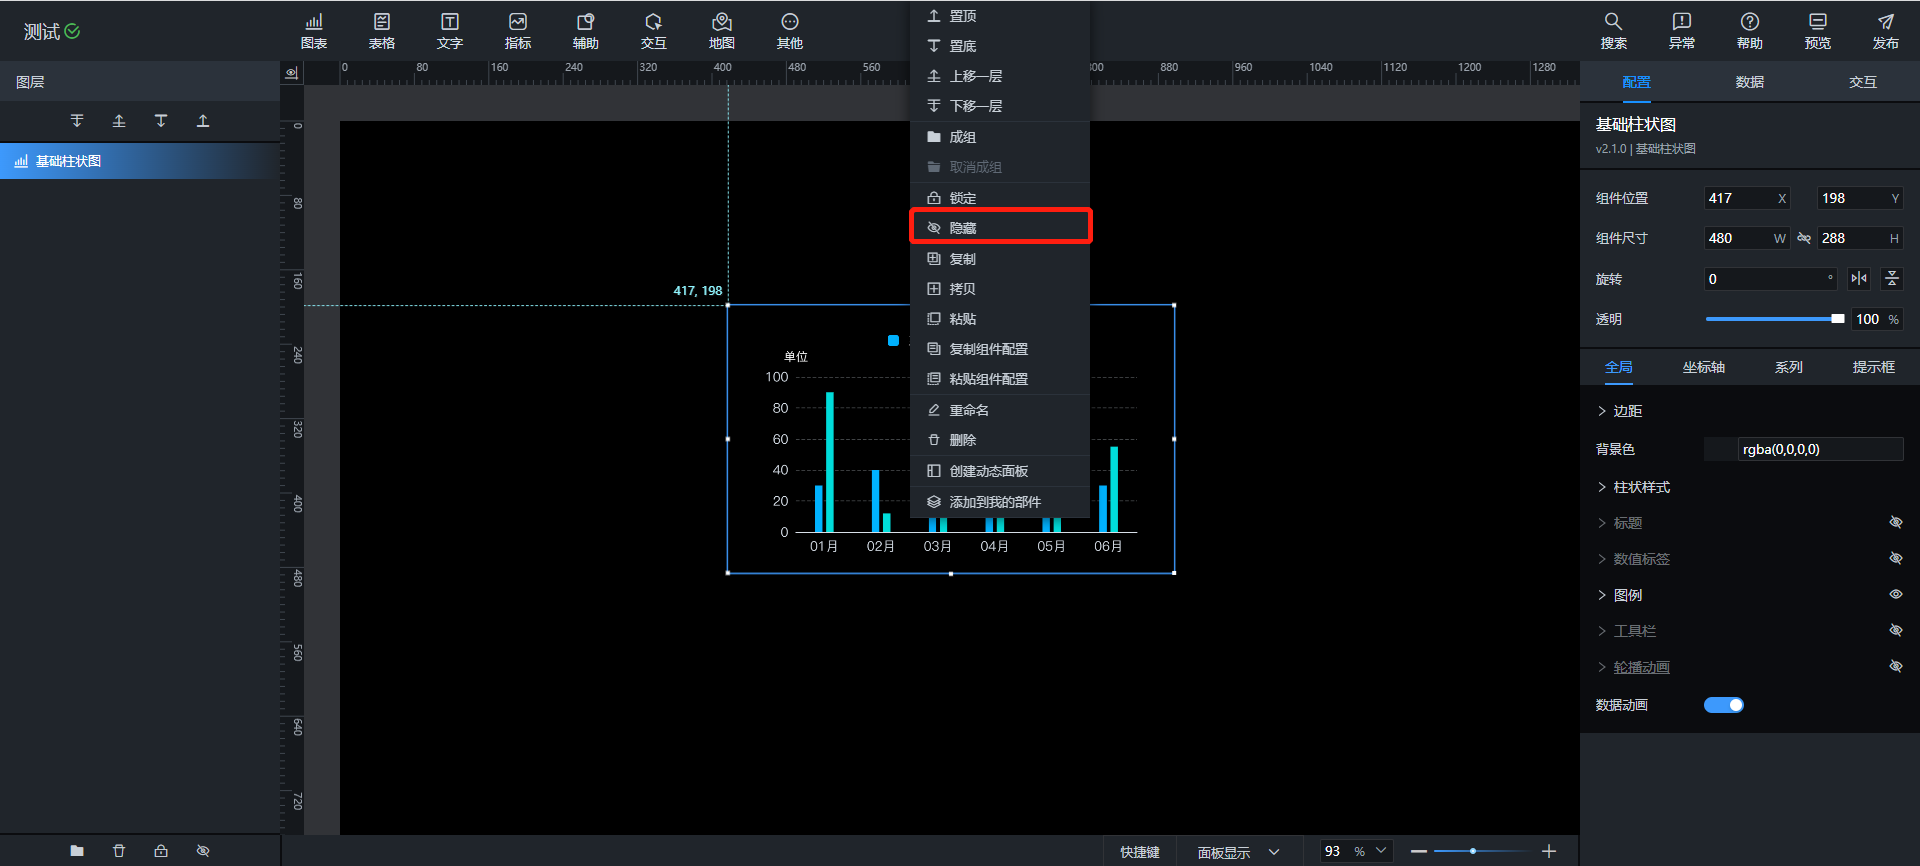
Task: Select 隐藏 from the context menu
Action: pyautogui.click(x=1000, y=228)
